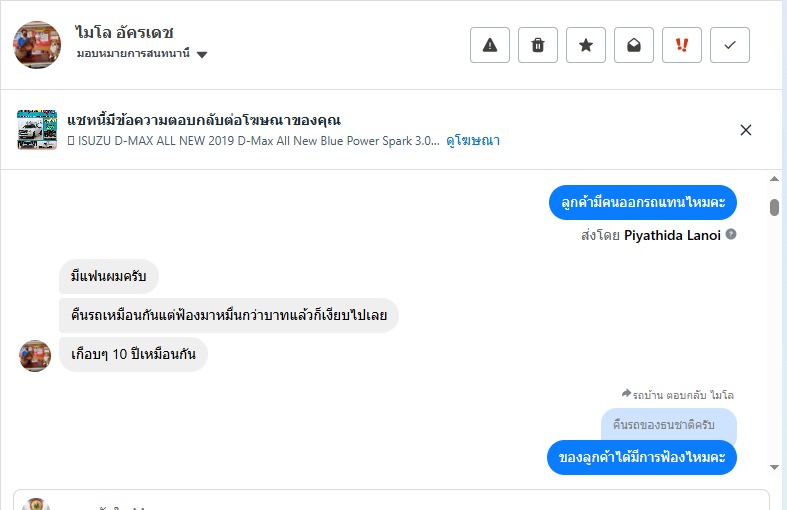Mark conversation as unread with envelope icon
Viewport: 787px width, 510px height.
634,45
